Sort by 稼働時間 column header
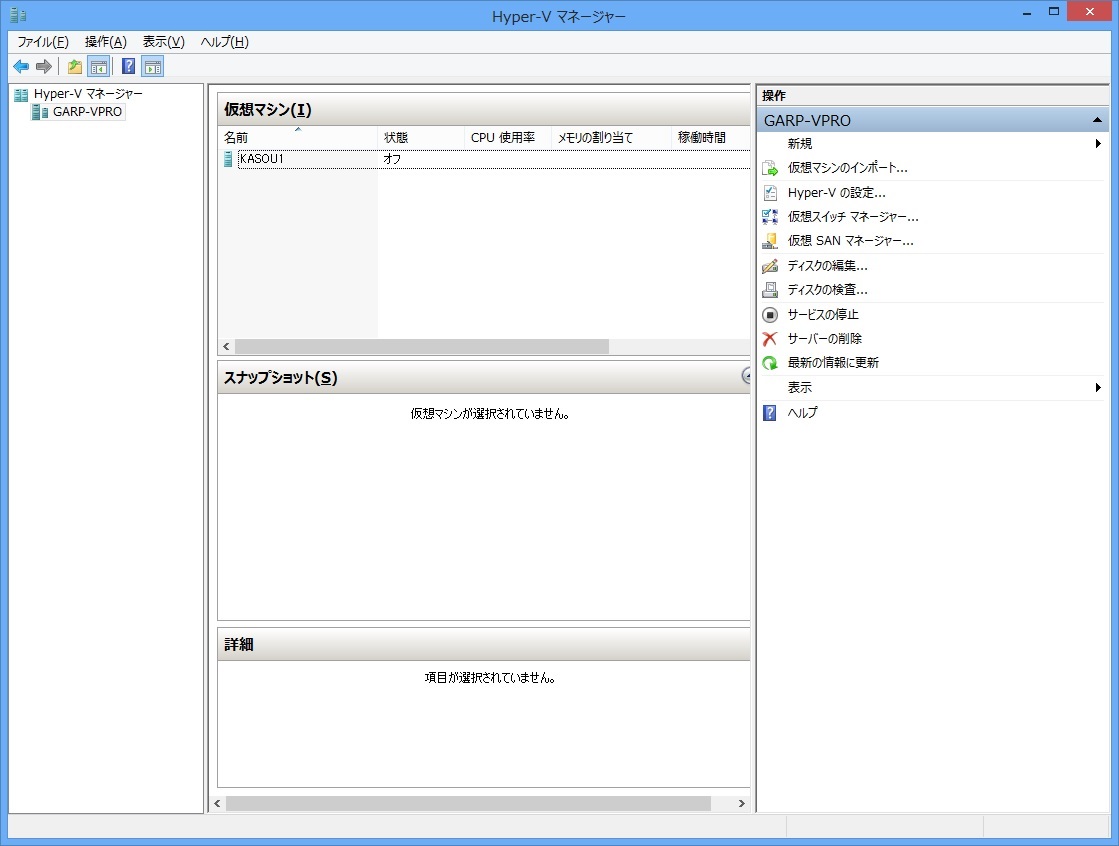1119x846 pixels. pyautogui.click(x=711, y=138)
